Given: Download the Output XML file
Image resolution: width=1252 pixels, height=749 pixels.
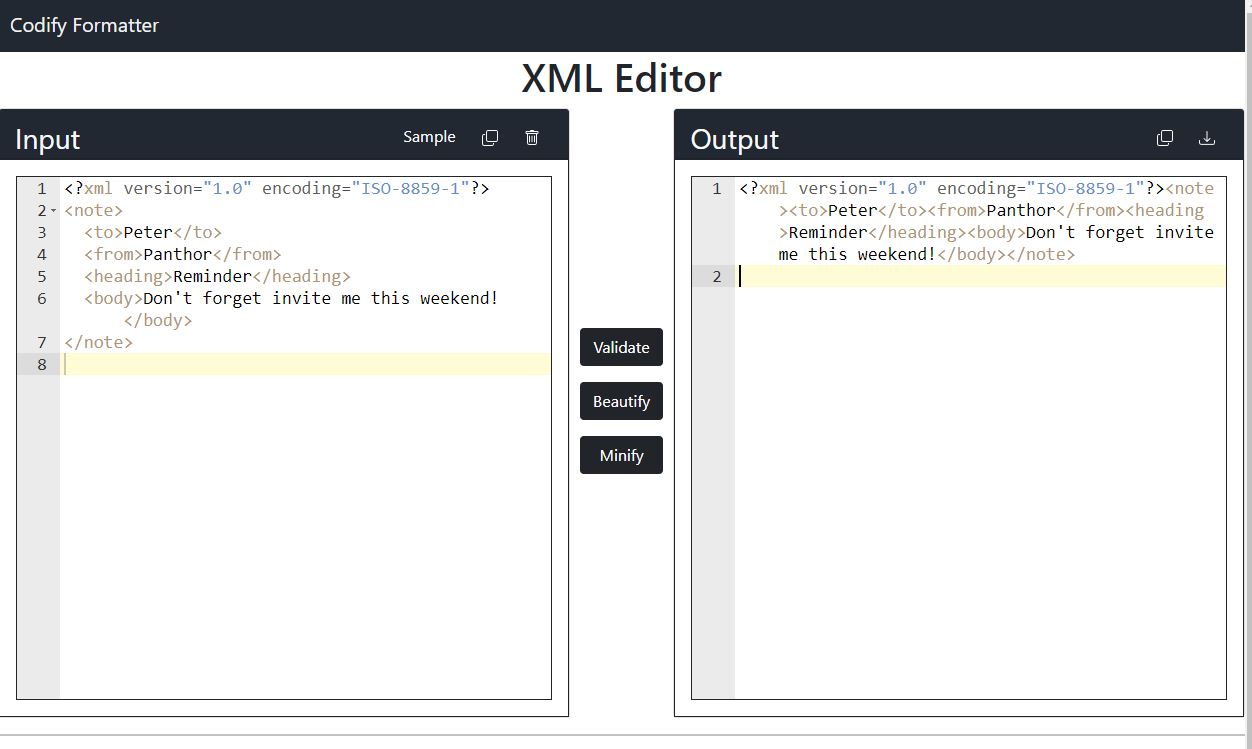Looking at the screenshot, I should (1207, 138).
